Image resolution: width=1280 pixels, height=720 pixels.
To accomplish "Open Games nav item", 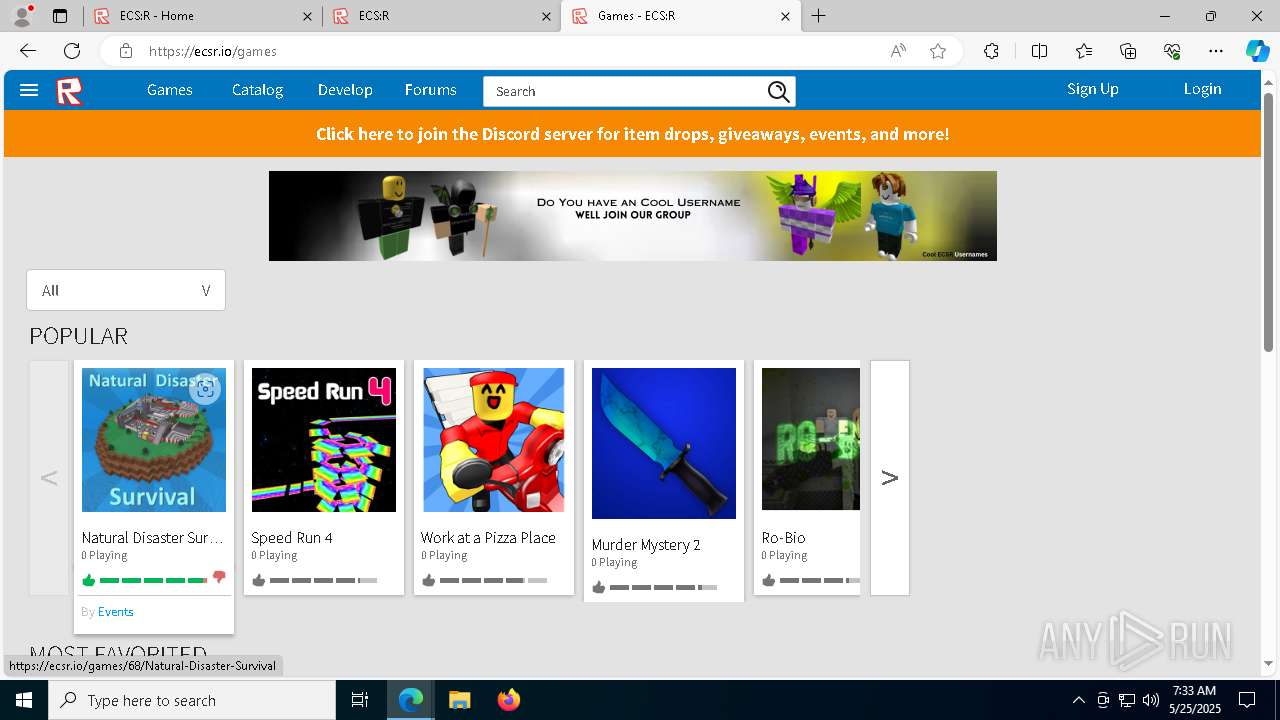I will pyautogui.click(x=170, y=90).
